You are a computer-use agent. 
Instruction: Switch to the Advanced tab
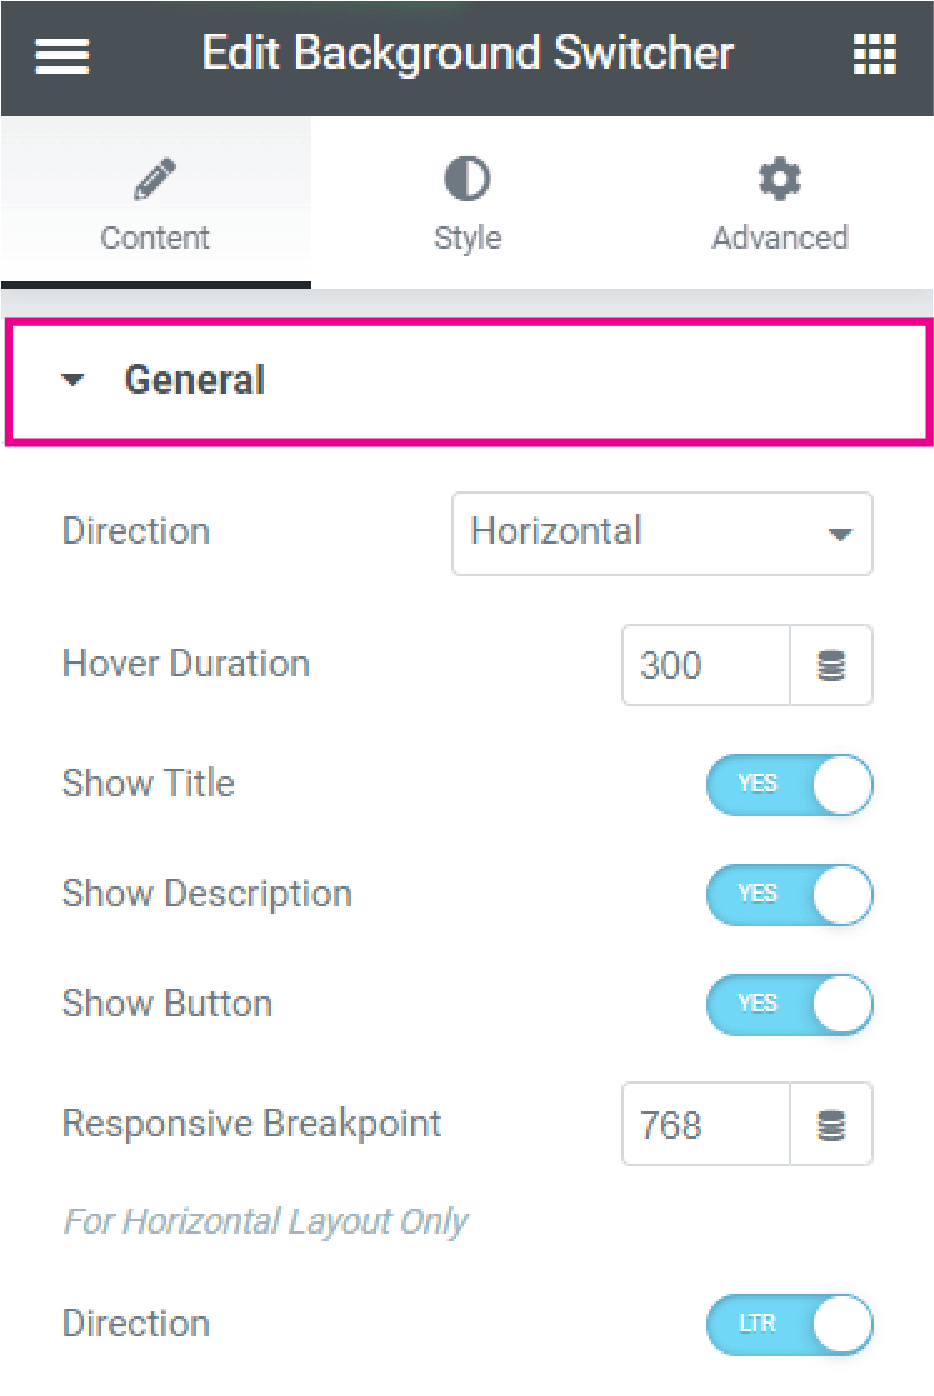[779, 203]
